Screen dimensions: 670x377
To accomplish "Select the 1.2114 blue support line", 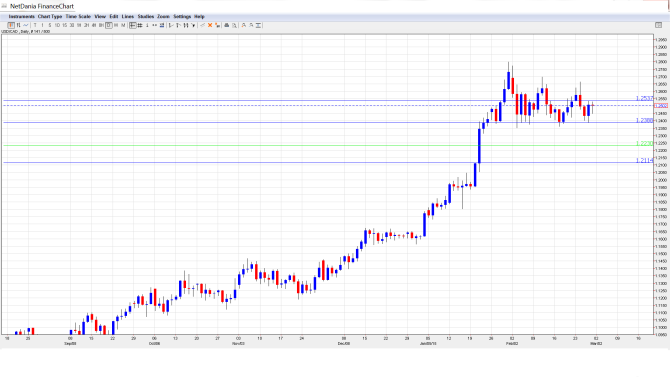I will point(328,162).
